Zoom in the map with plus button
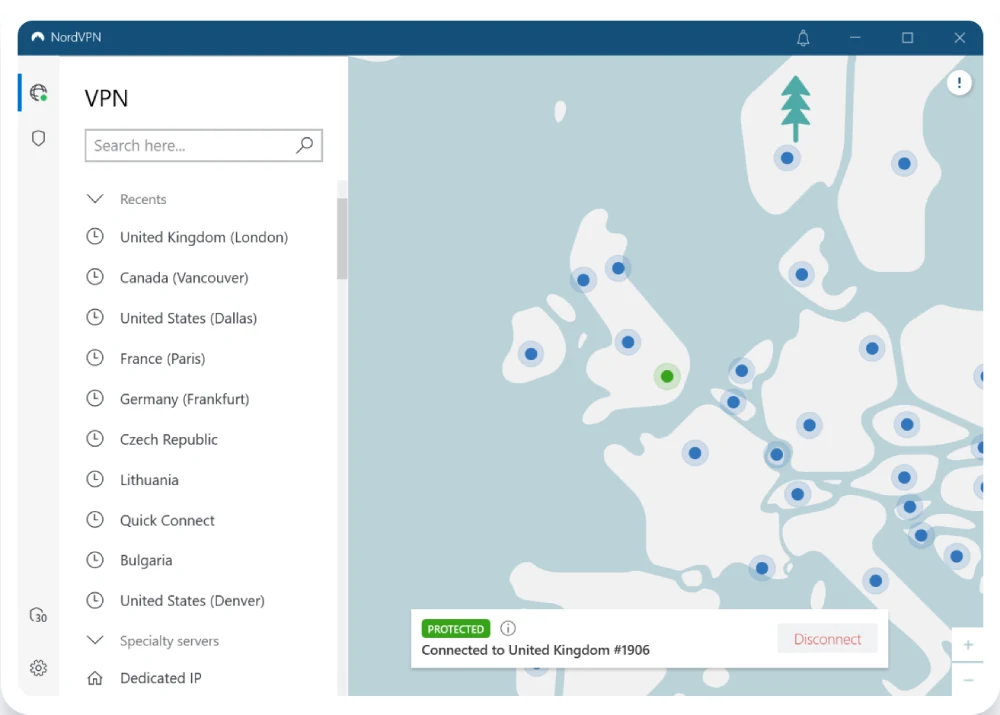Viewport: 1000px width, 715px height. (967, 645)
